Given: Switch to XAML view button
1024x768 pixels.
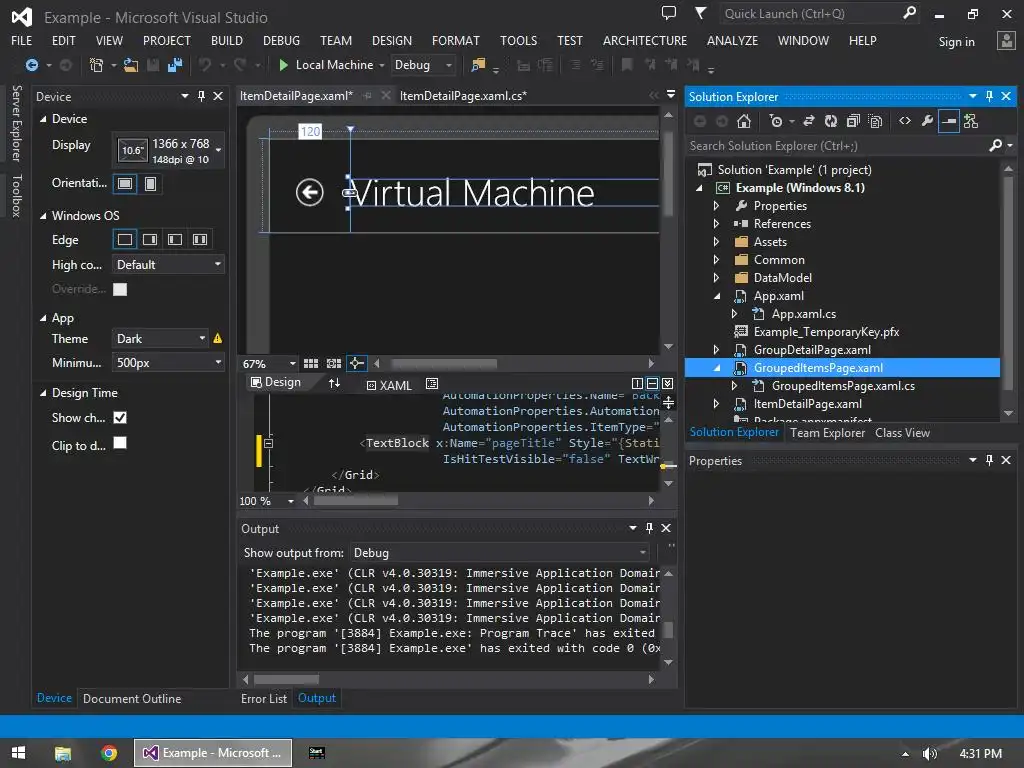Looking at the screenshot, I should pyautogui.click(x=389, y=385).
